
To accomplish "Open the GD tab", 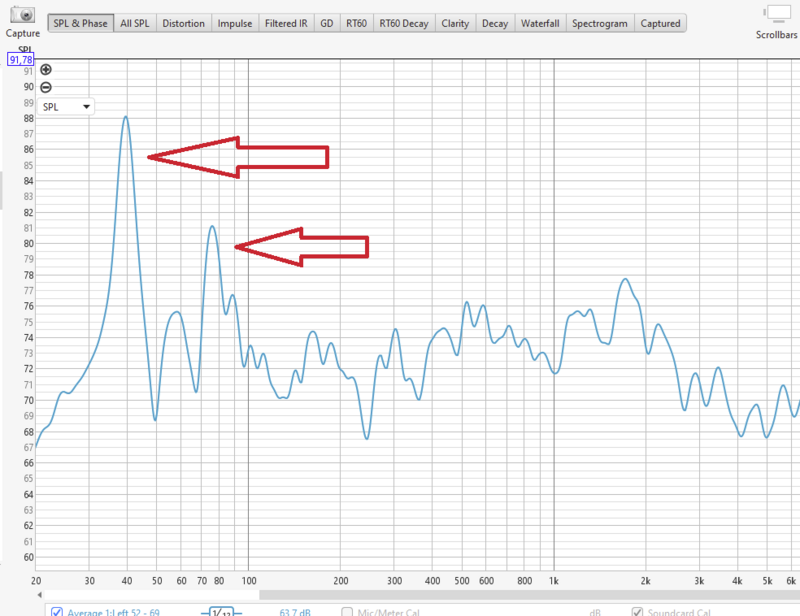I will [326, 23].
